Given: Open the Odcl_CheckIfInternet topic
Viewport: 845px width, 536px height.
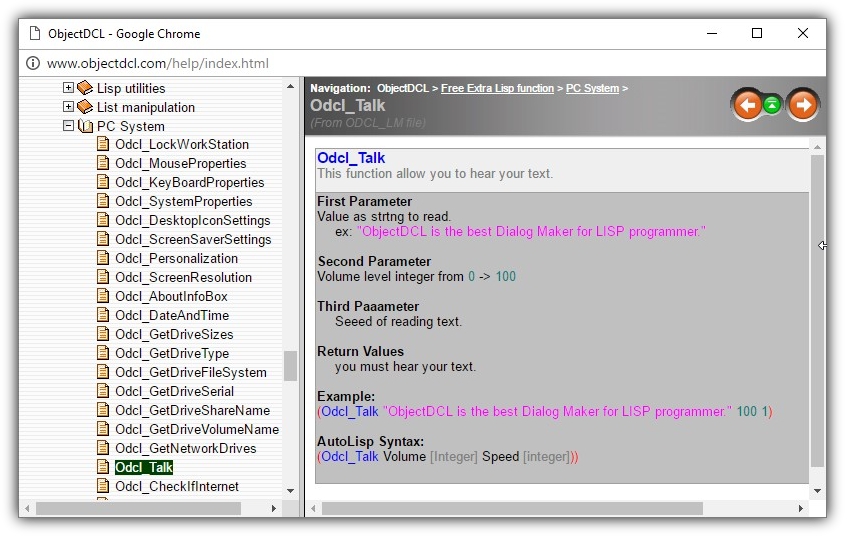Looking at the screenshot, I should [177, 486].
